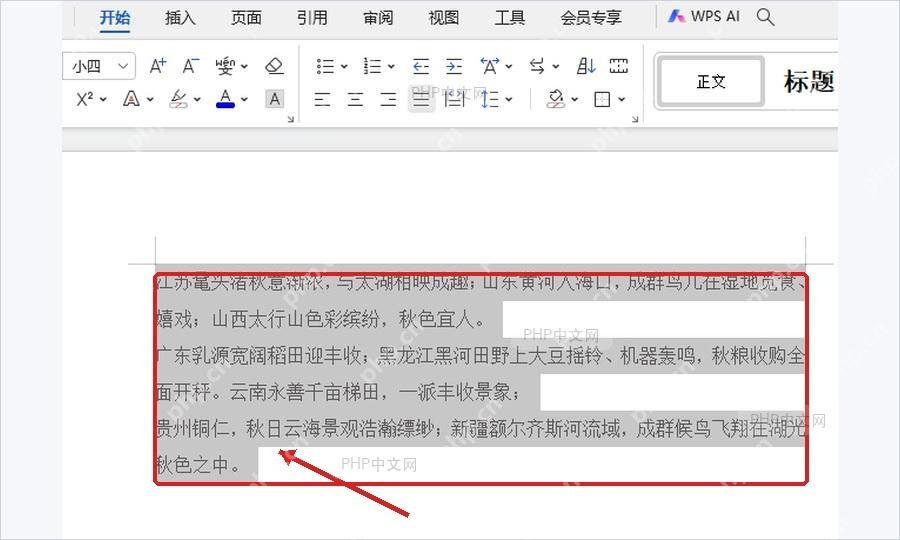This screenshot has height=540, width=900.
Task: Apply superscript X² formatting
Action: point(85,99)
